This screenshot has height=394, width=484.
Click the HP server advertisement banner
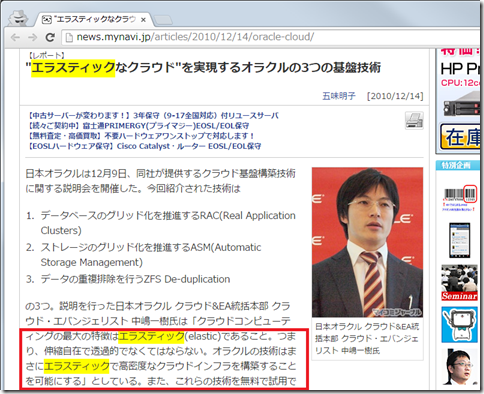click(x=459, y=100)
